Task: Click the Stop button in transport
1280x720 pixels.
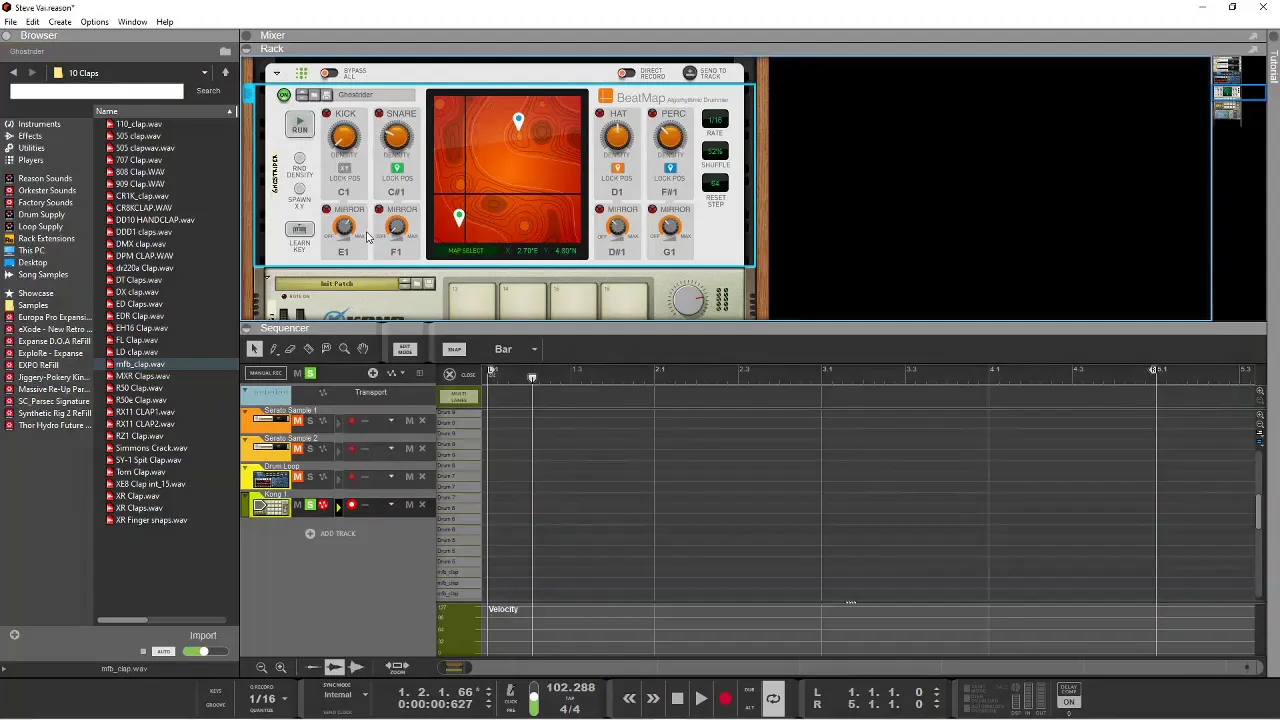Action: (x=677, y=699)
